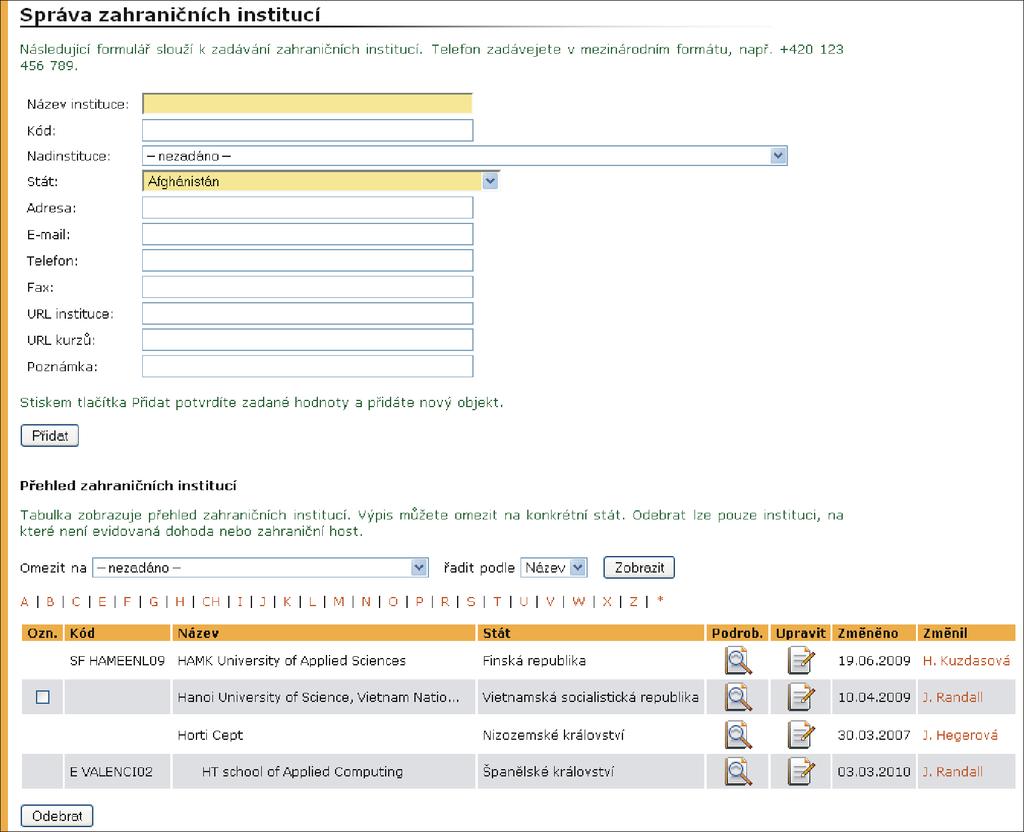The height and width of the screenshot is (832, 1024).
Task: Filter list by letter Z
Action: click(633, 601)
